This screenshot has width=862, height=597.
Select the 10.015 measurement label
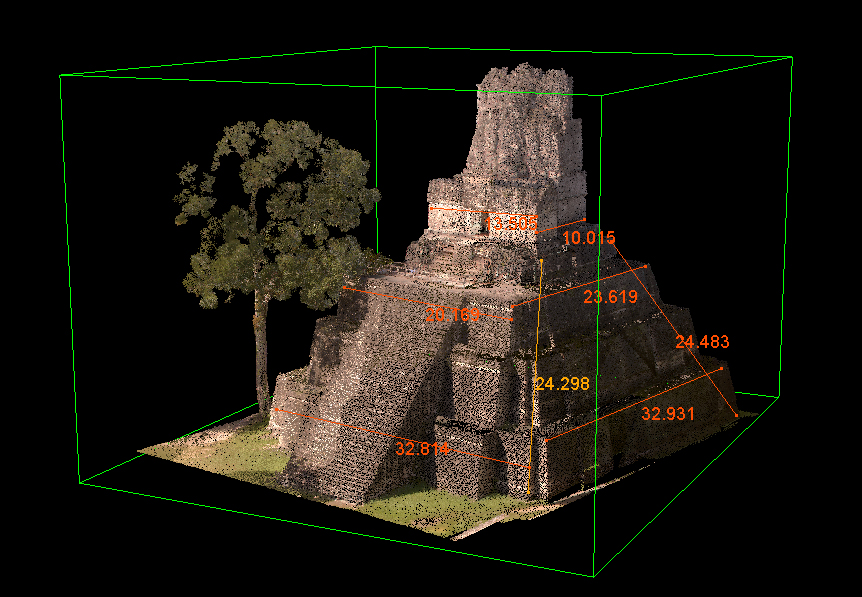(x=589, y=238)
